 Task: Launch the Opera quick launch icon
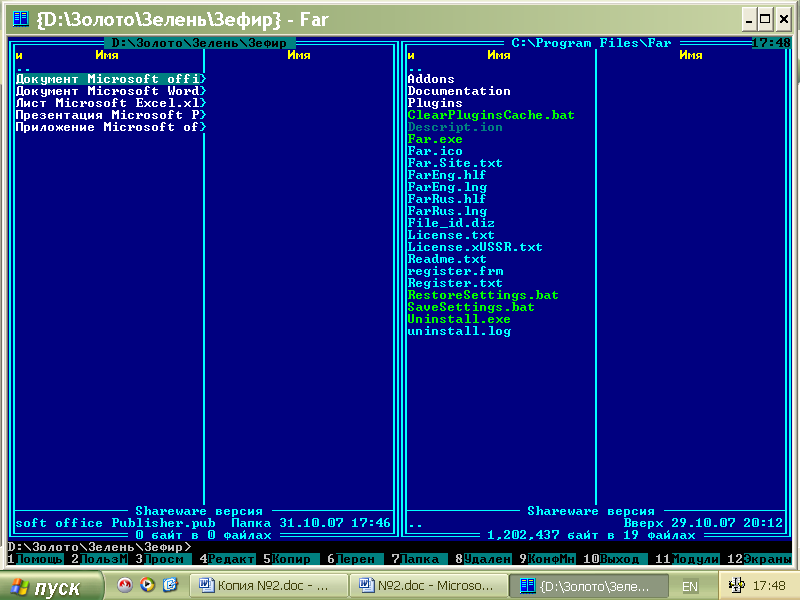[124, 585]
